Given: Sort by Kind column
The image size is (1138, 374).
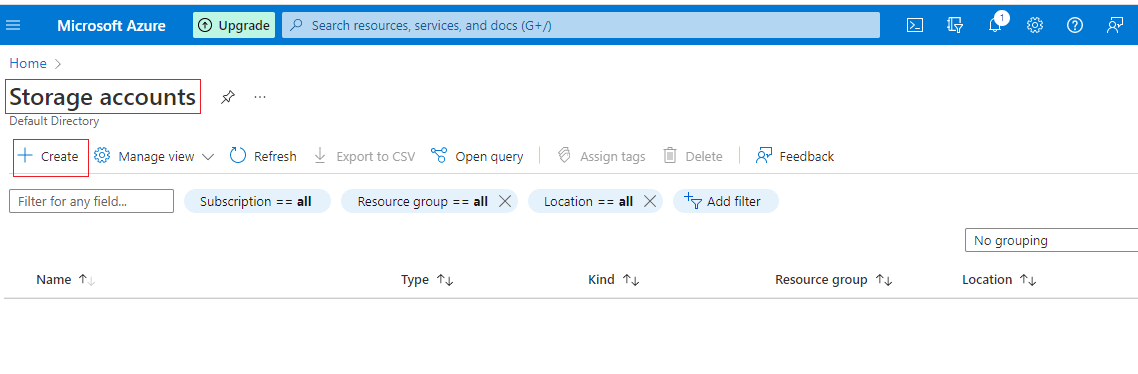Looking at the screenshot, I should pyautogui.click(x=614, y=280).
